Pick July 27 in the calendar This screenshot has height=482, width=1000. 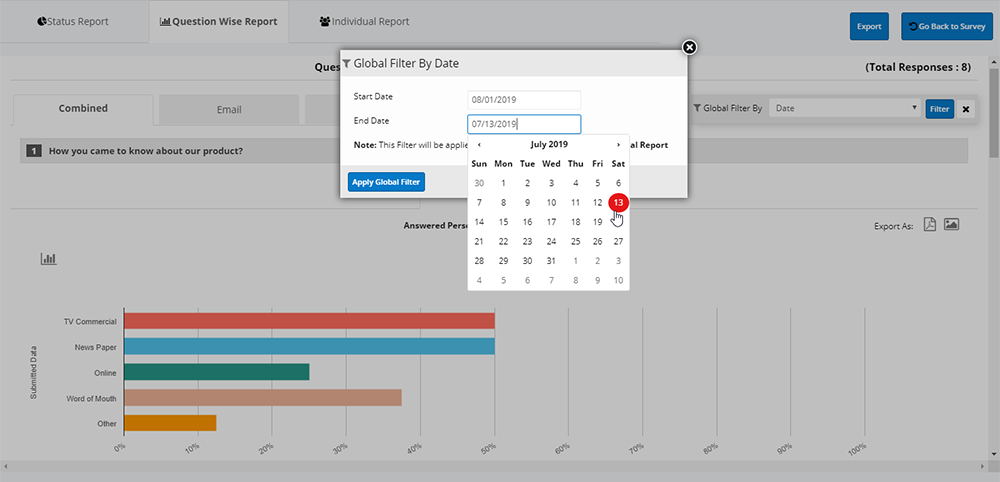click(618, 242)
